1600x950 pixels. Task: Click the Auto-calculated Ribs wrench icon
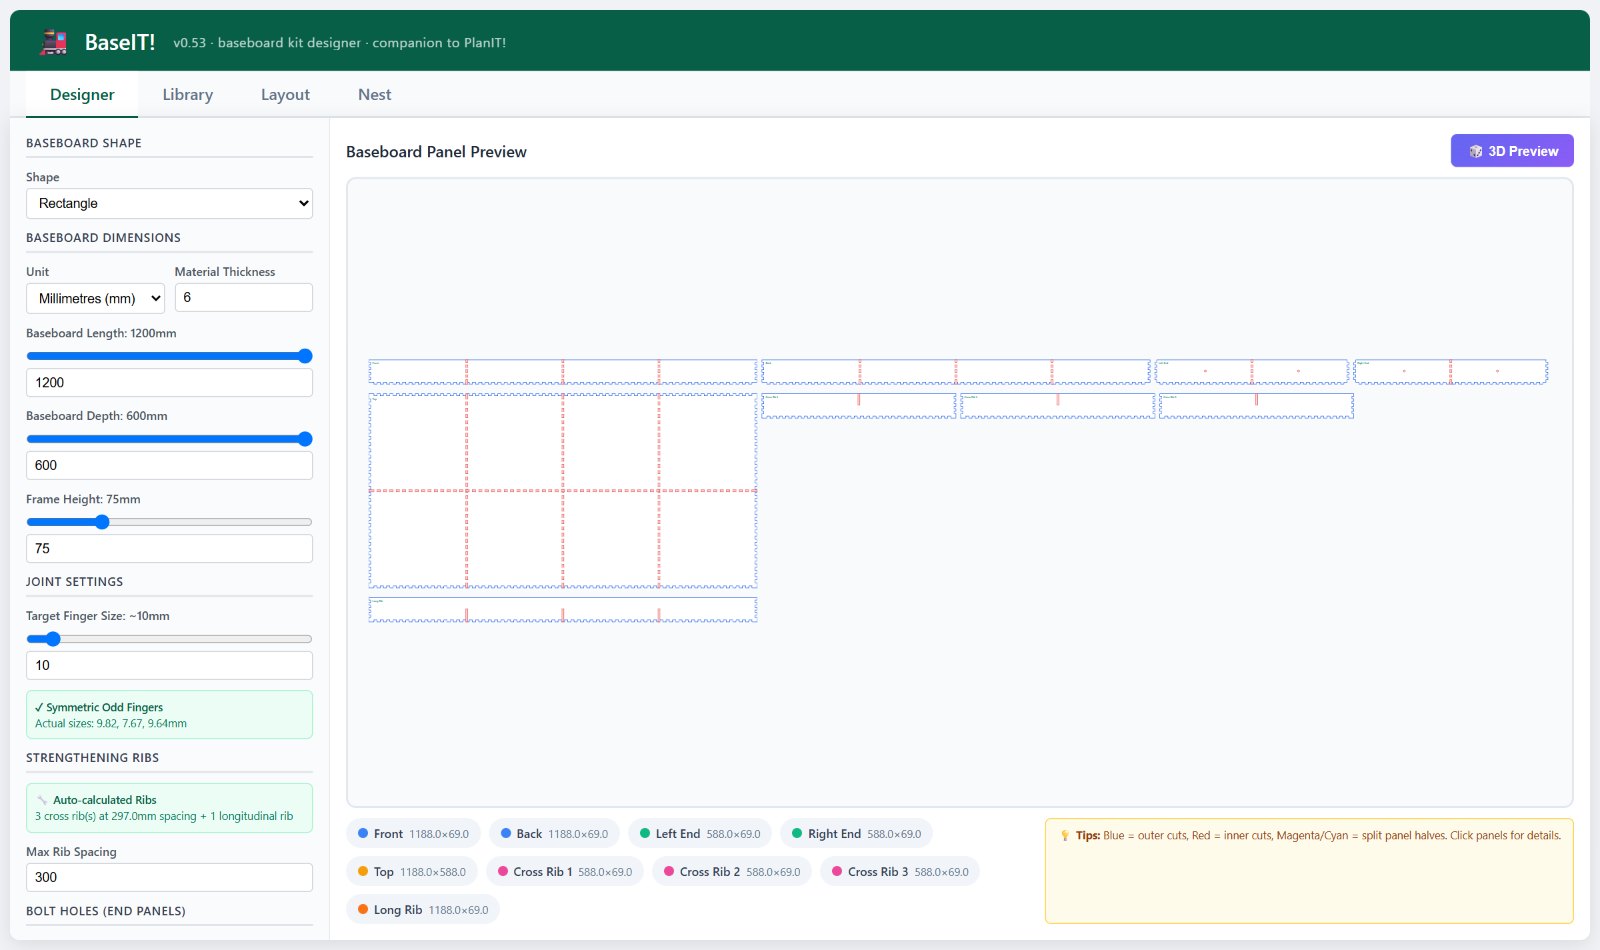point(42,800)
